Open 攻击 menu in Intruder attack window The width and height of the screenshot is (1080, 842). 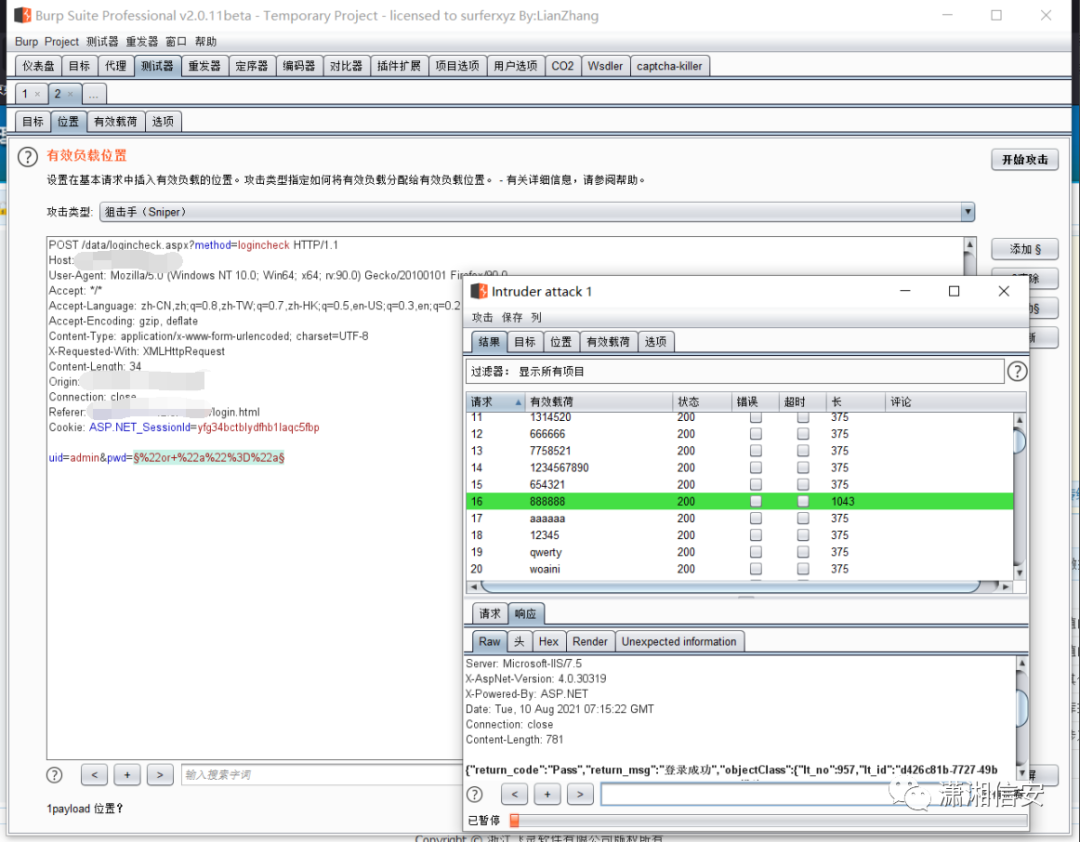pos(482,318)
